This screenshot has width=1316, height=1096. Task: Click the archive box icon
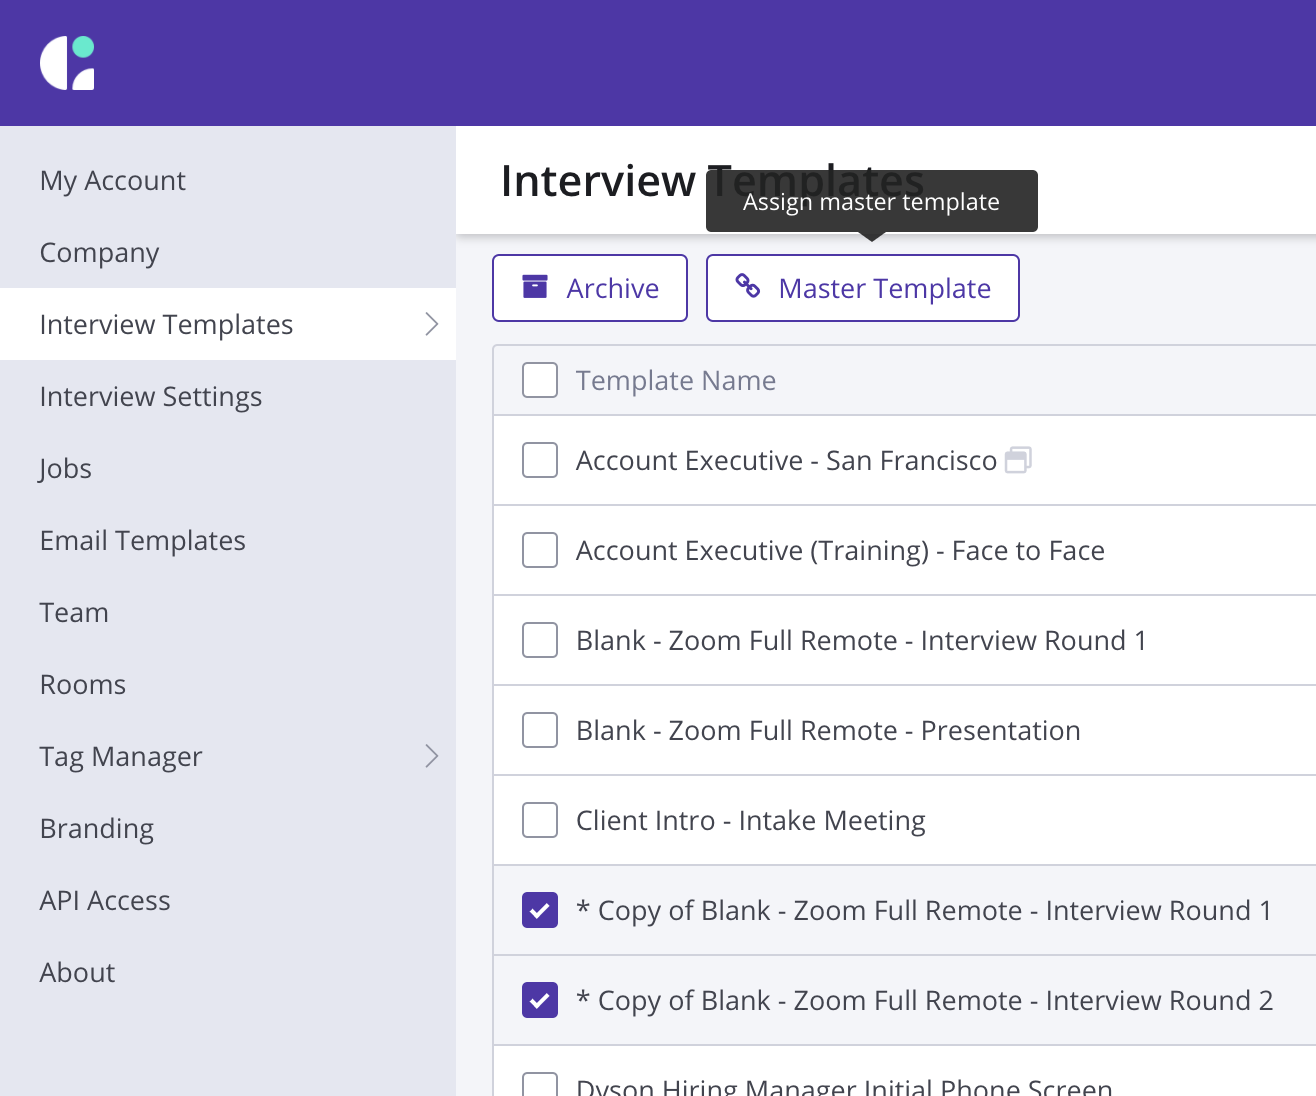[x=535, y=287]
